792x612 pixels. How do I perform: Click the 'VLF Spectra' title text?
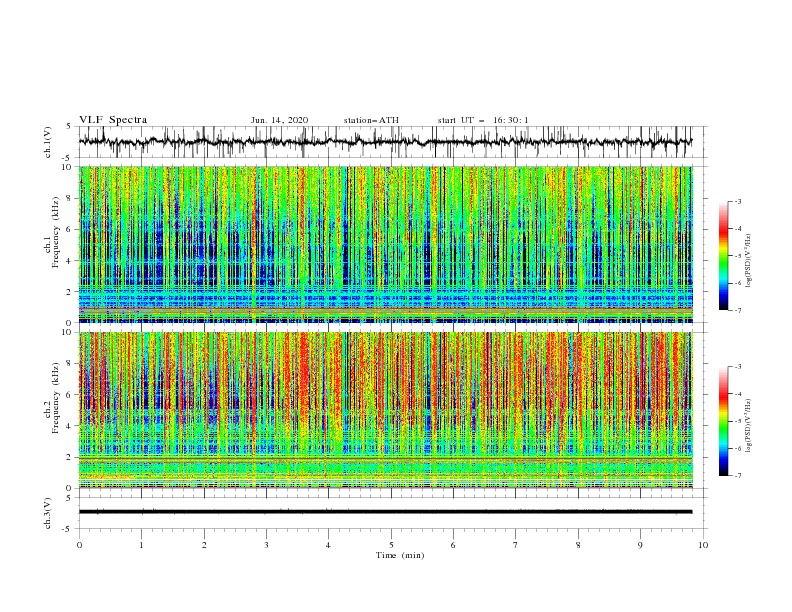click(x=113, y=120)
